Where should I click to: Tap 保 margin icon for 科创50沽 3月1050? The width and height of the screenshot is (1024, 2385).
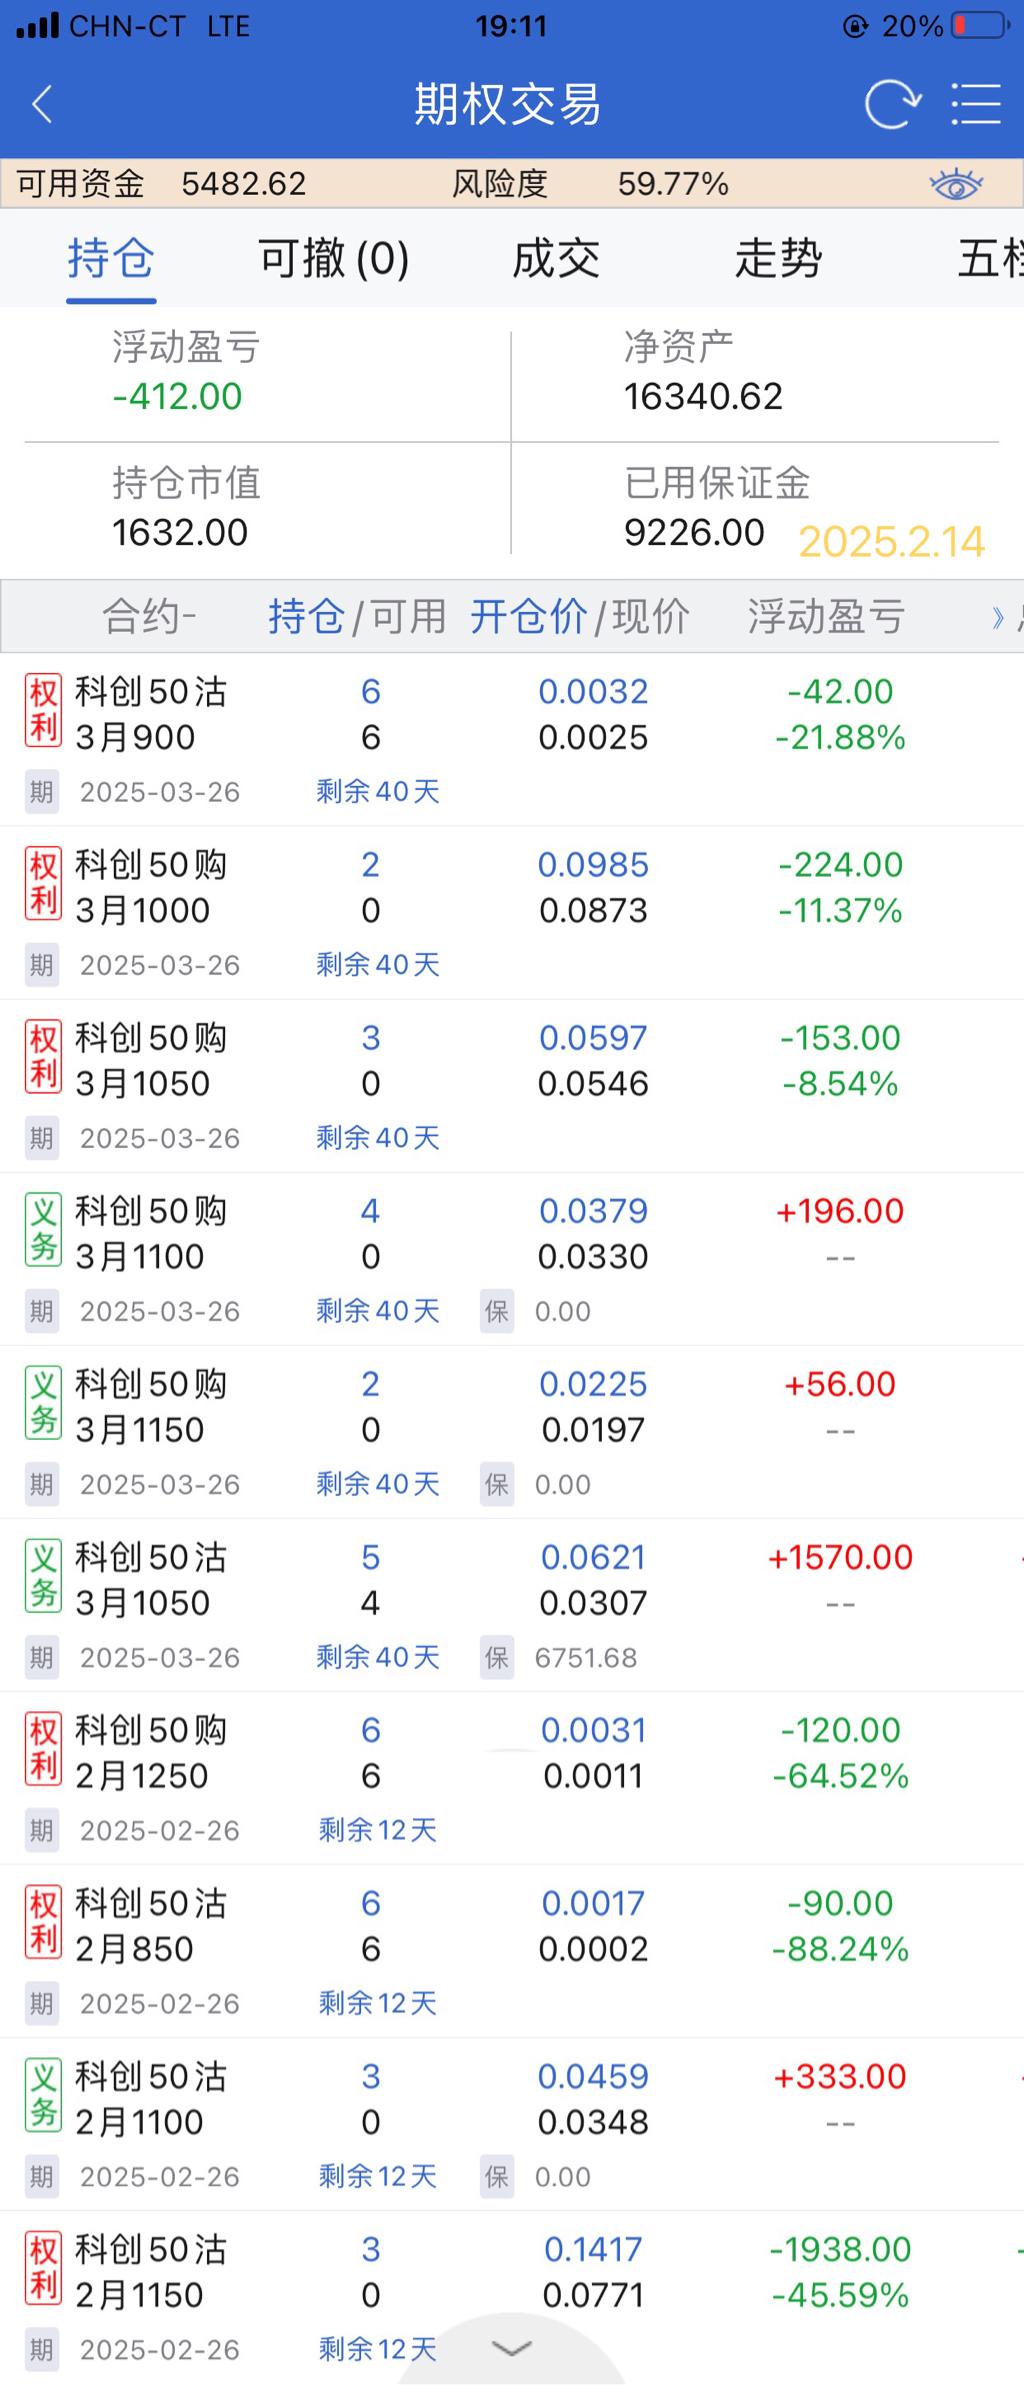496,1657
